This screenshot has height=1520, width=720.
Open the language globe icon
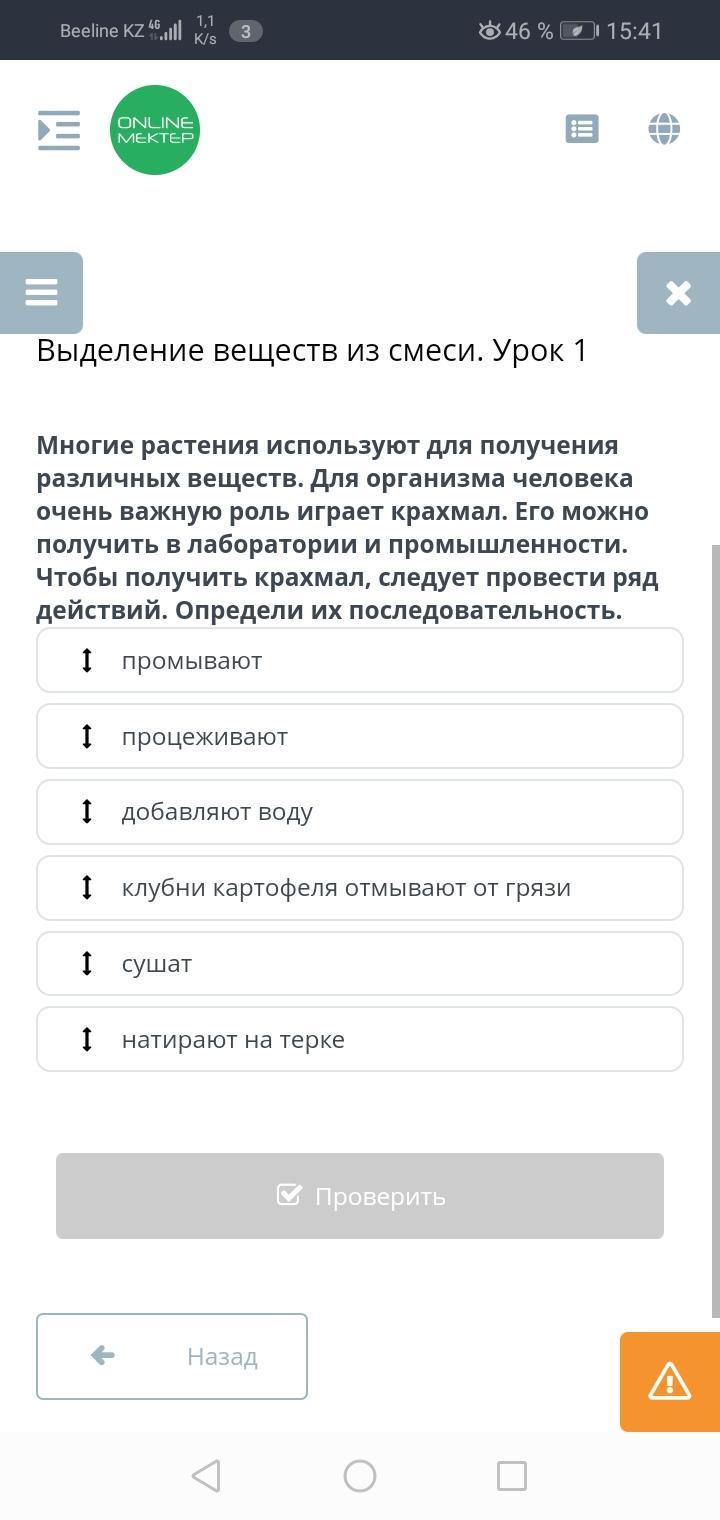point(664,129)
